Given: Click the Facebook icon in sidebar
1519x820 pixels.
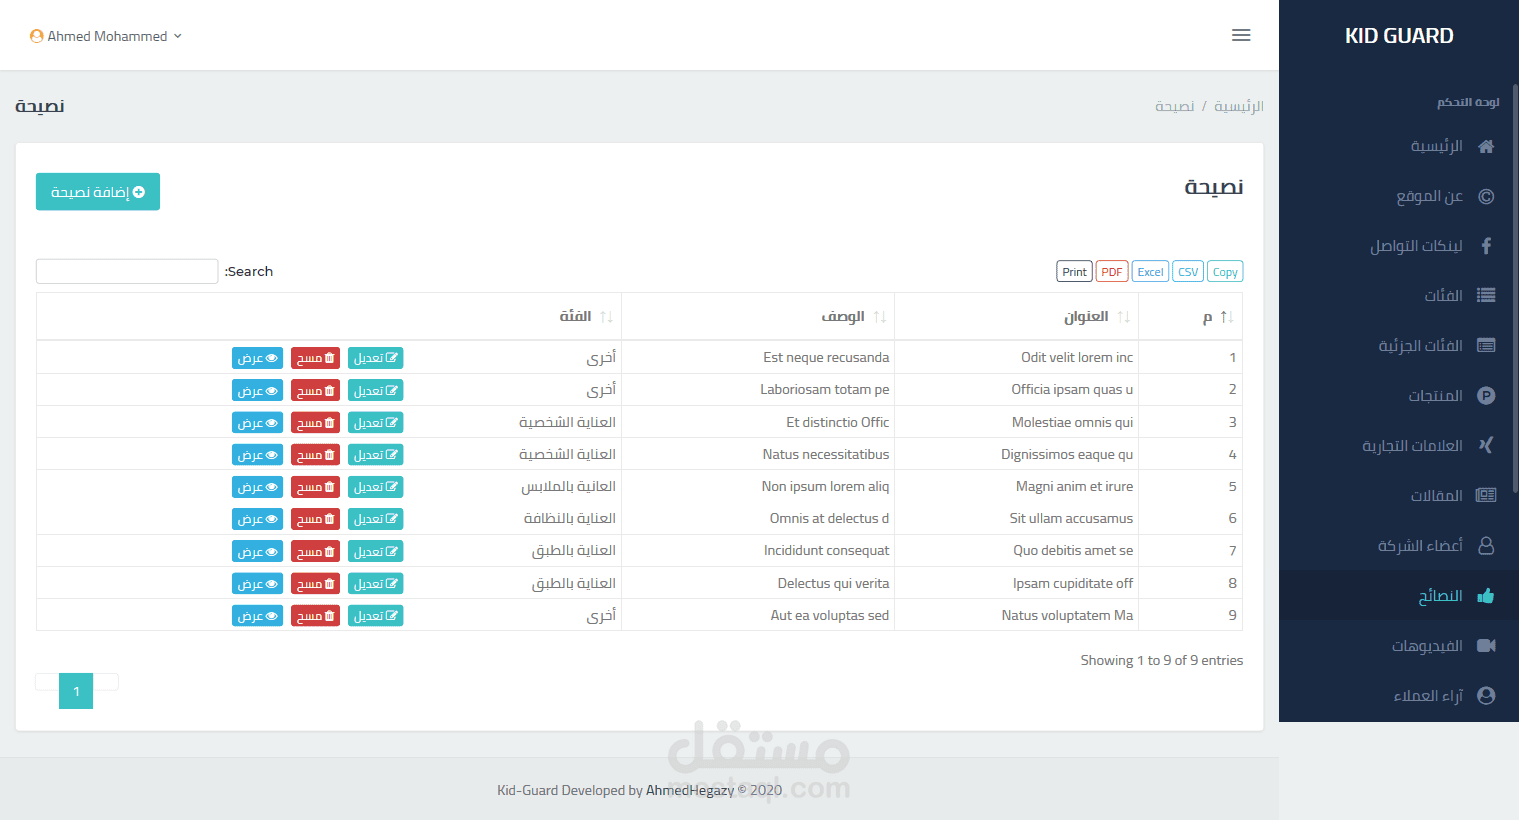Looking at the screenshot, I should pos(1486,246).
